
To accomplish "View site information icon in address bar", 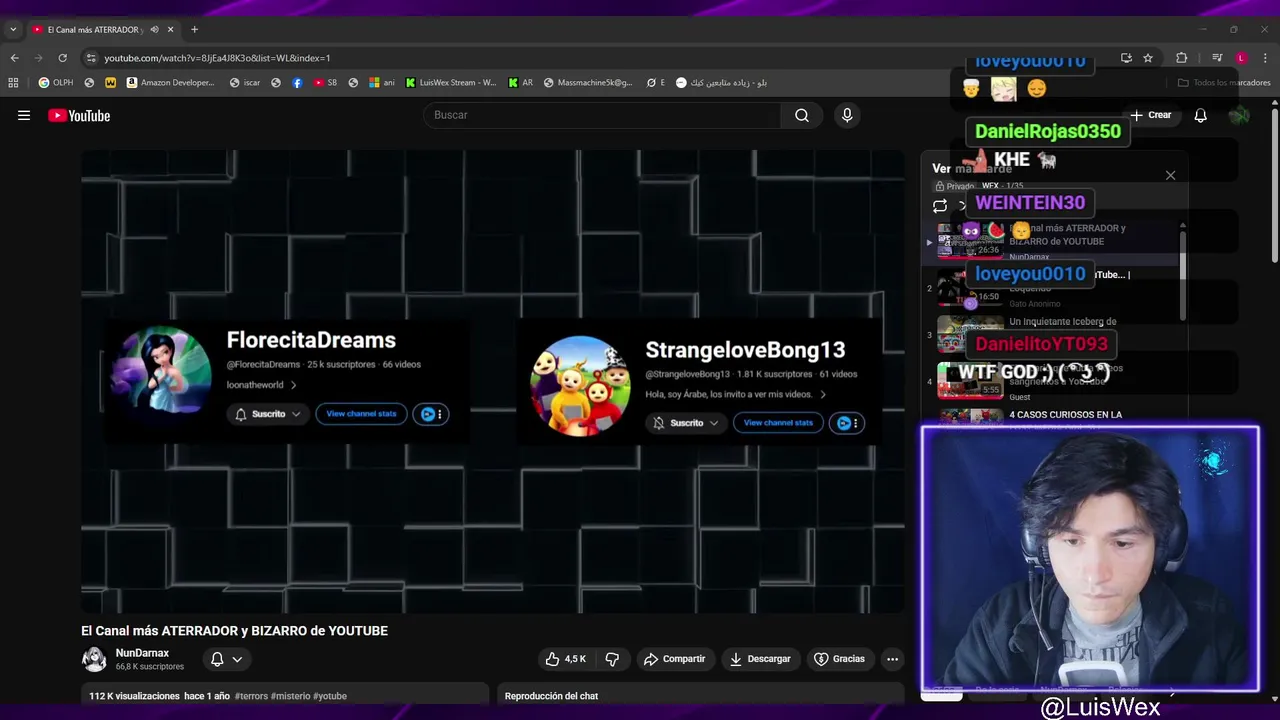I will [91, 58].
